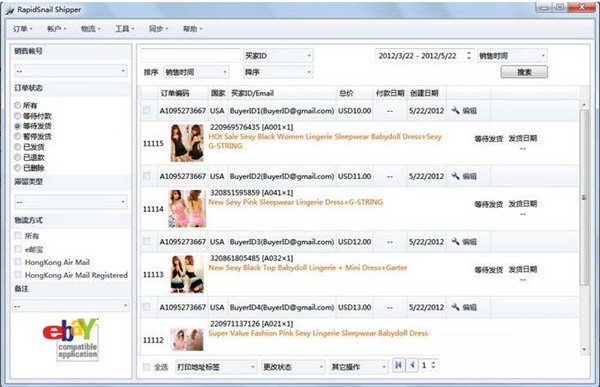The image size is (600, 387).
Task: Open the 帮助 menu
Action: 192,29
